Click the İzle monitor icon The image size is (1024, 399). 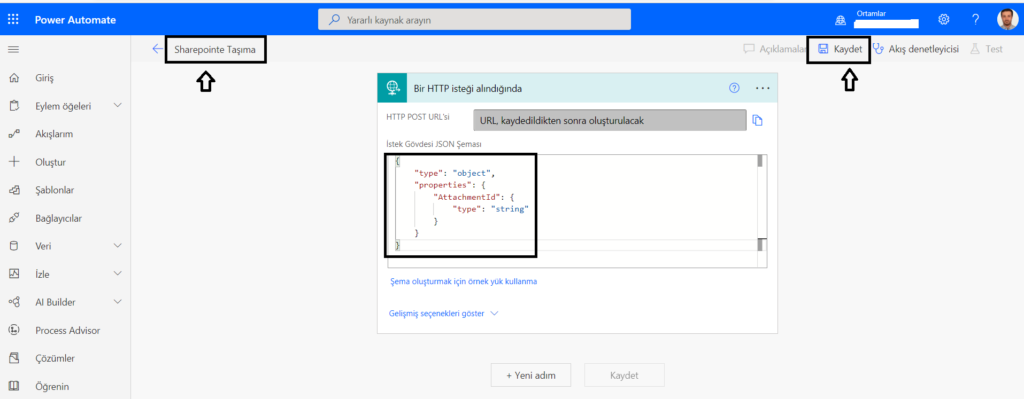pyautogui.click(x=13, y=274)
